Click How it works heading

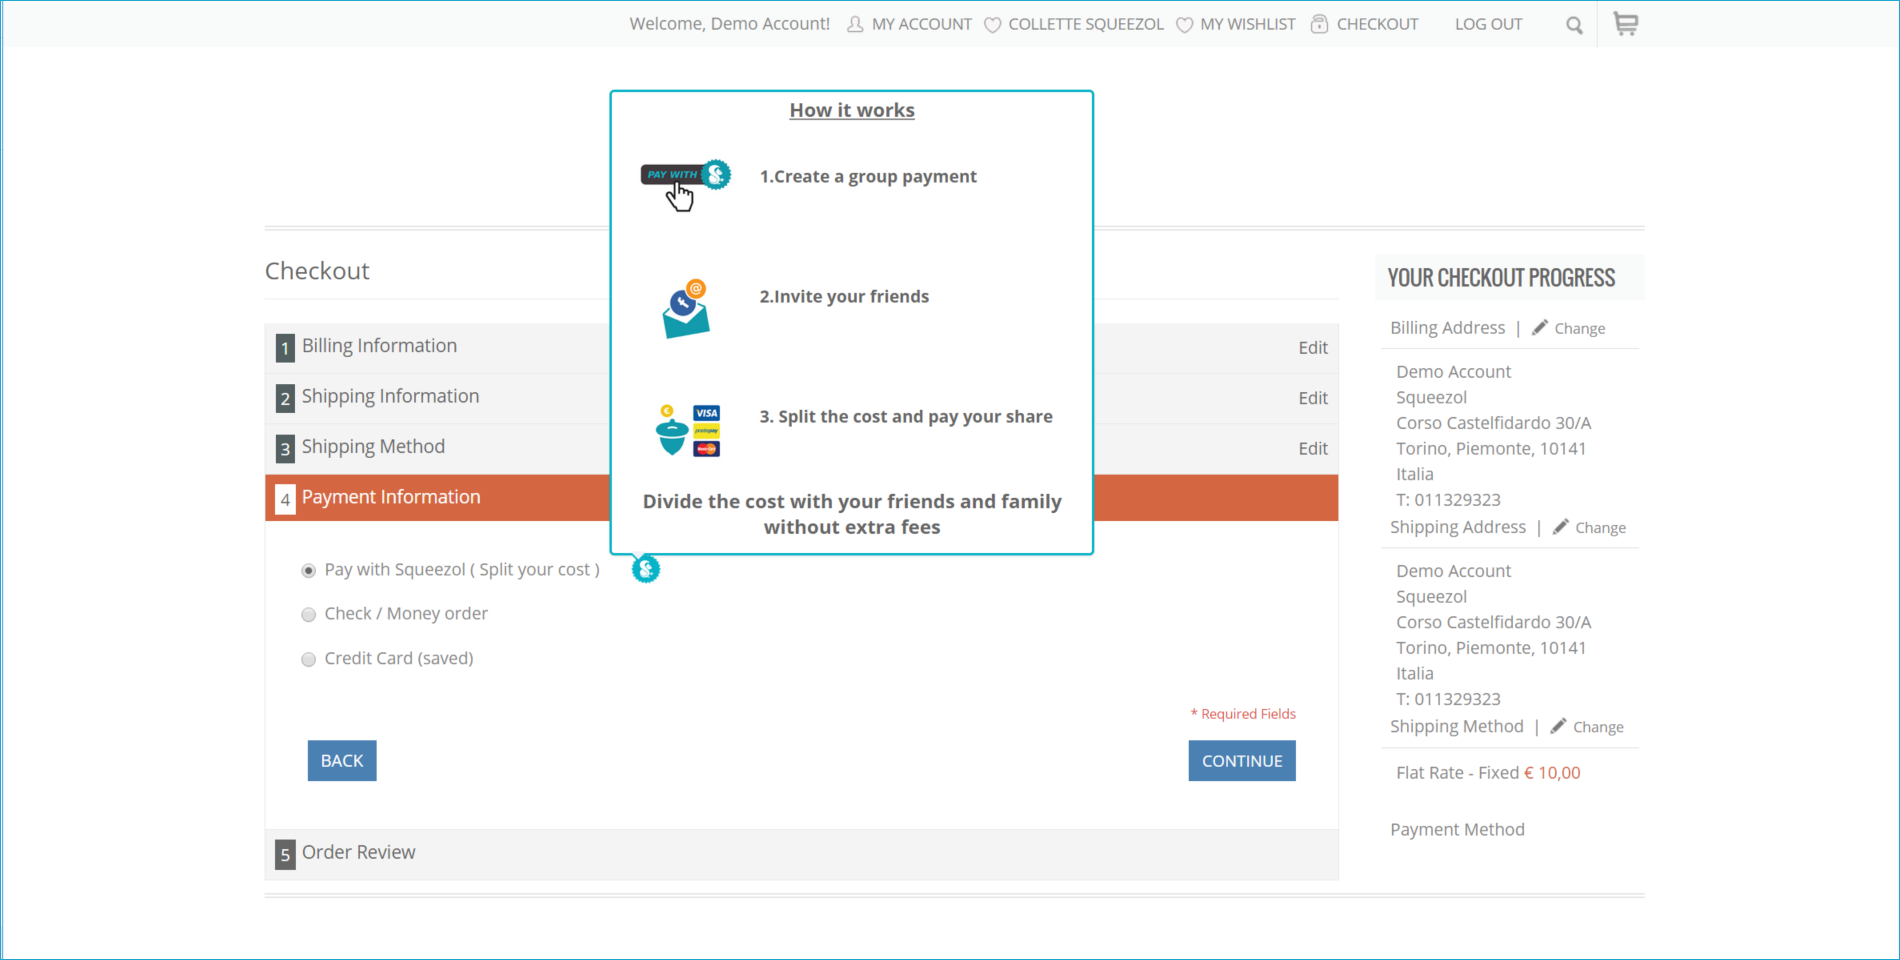tap(852, 110)
